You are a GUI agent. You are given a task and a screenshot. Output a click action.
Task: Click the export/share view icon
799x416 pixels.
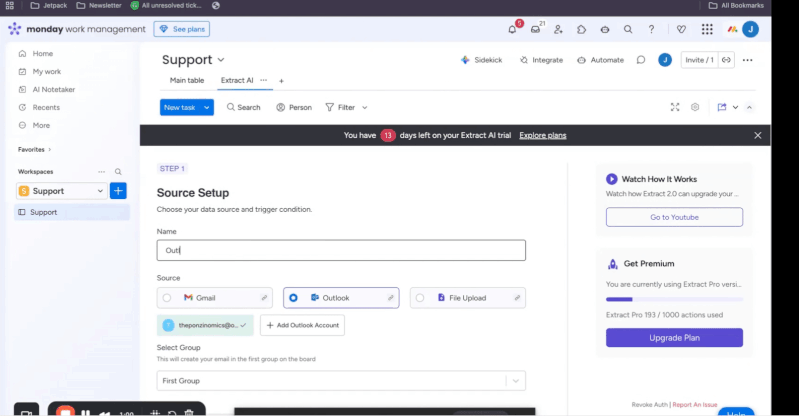pos(722,107)
